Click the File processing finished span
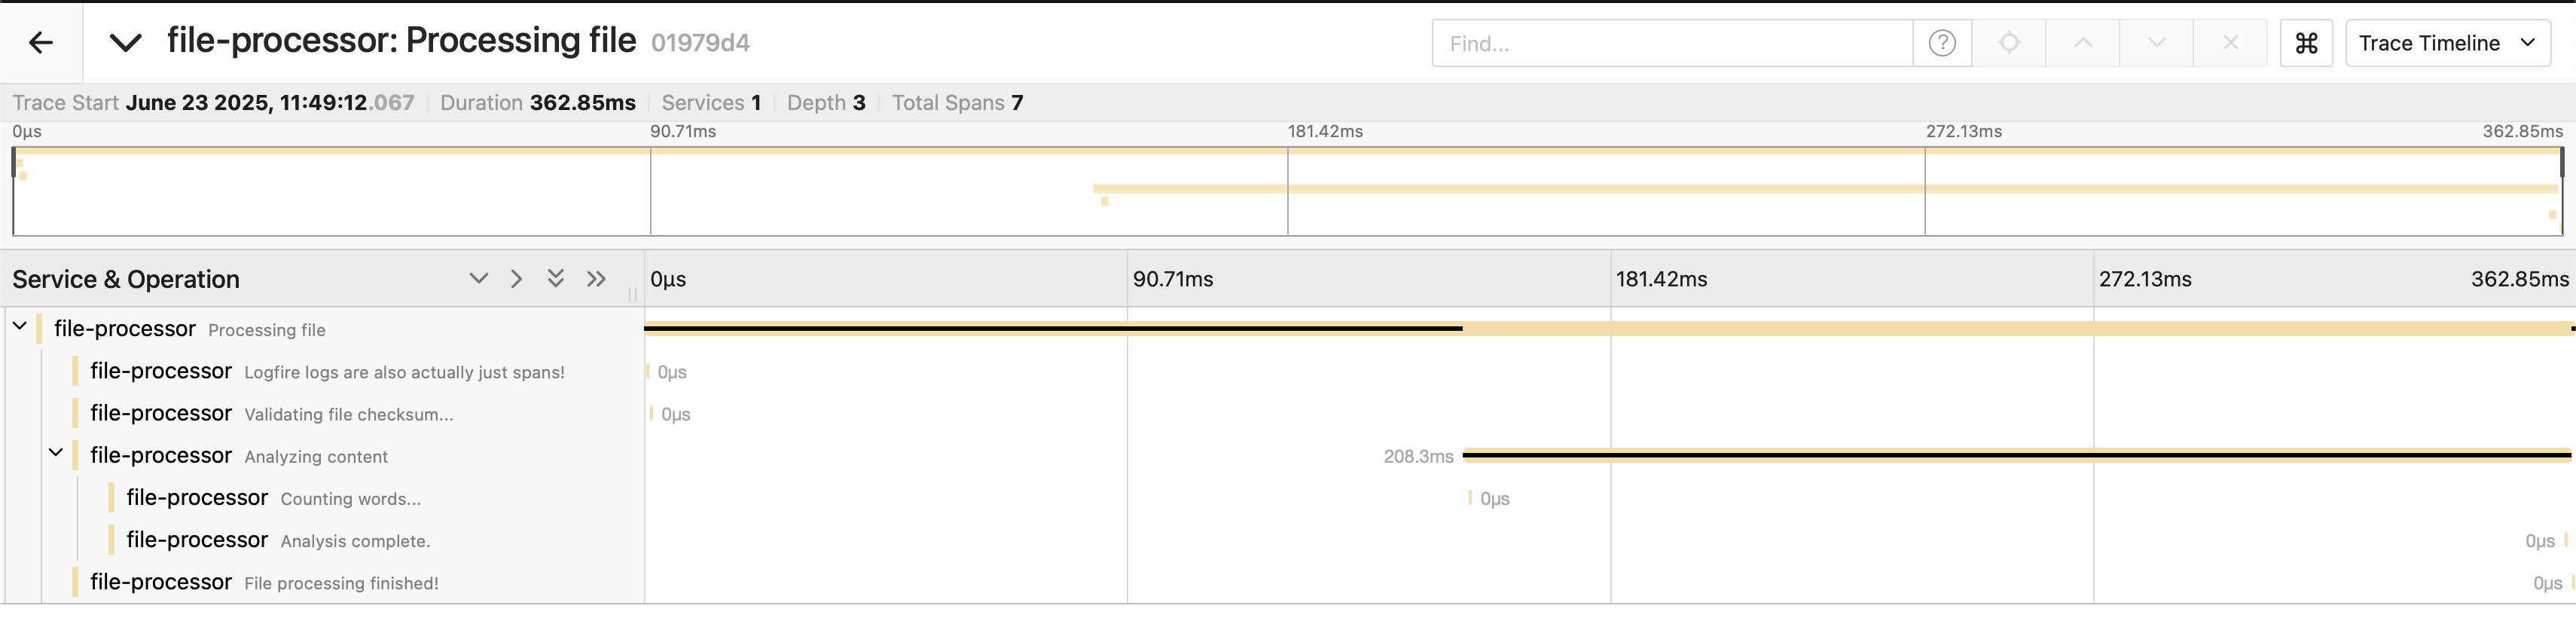Image resolution: width=2576 pixels, height=618 pixels. [x=341, y=583]
